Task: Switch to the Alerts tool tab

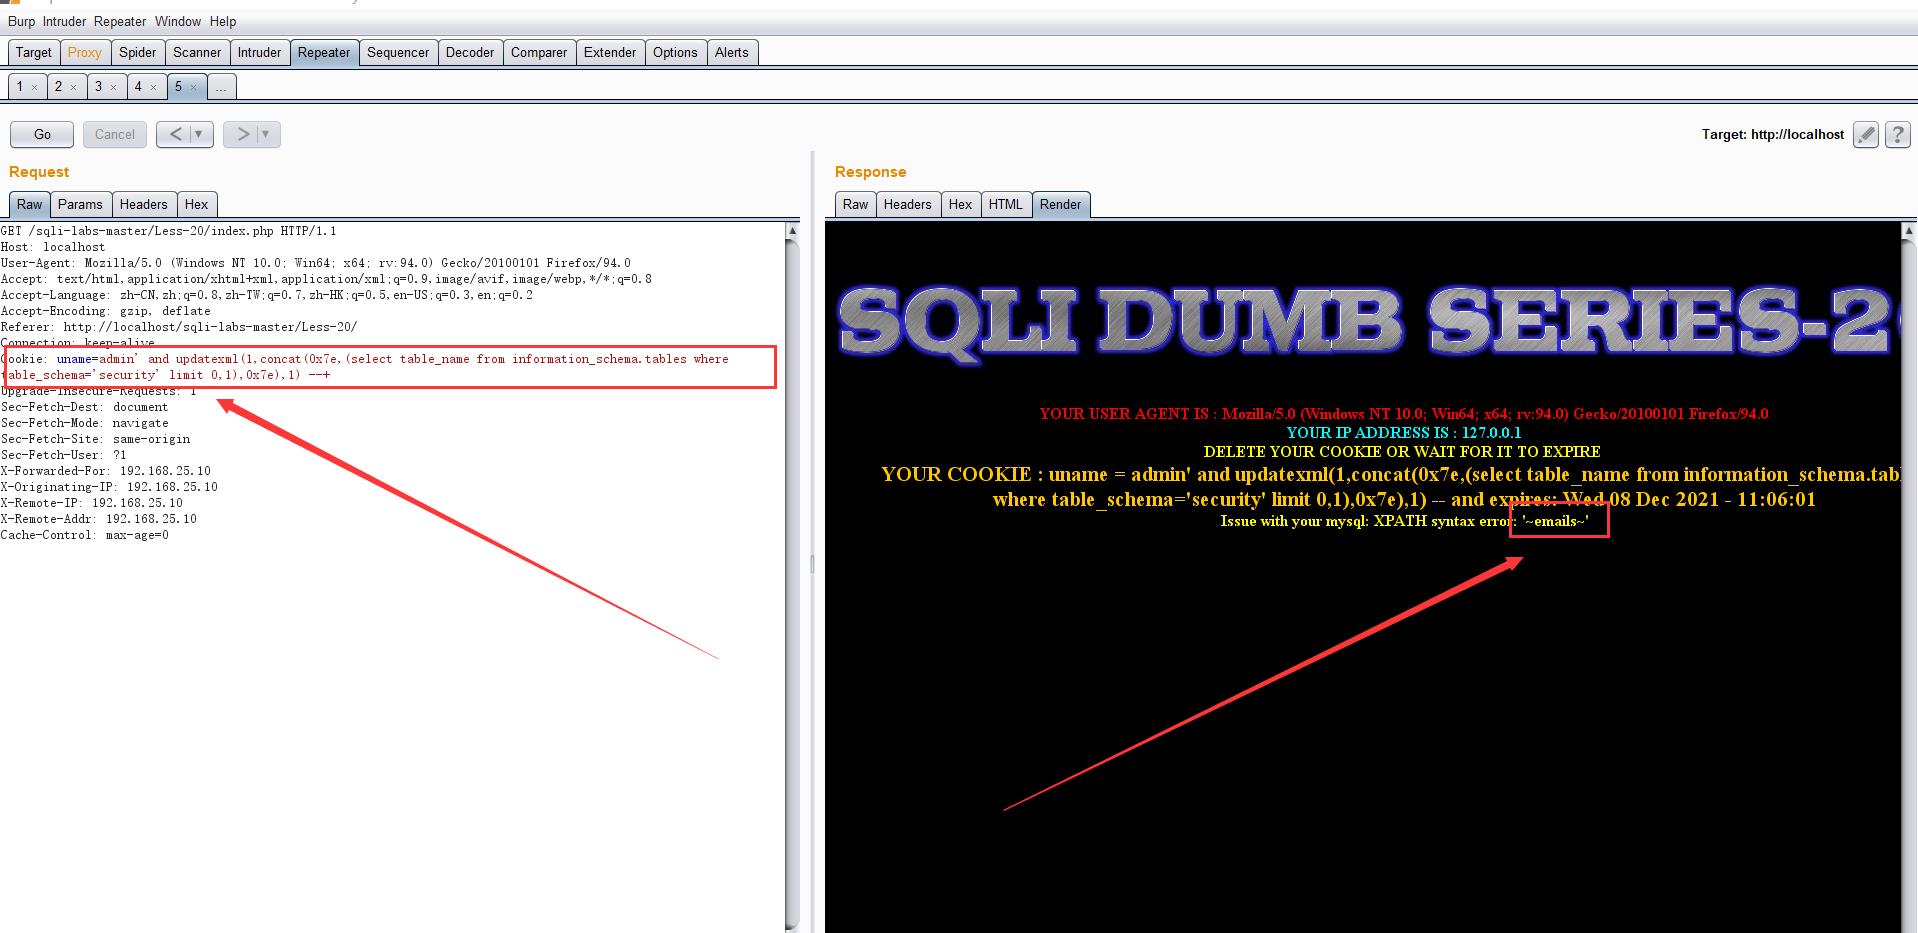Action: (732, 52)
